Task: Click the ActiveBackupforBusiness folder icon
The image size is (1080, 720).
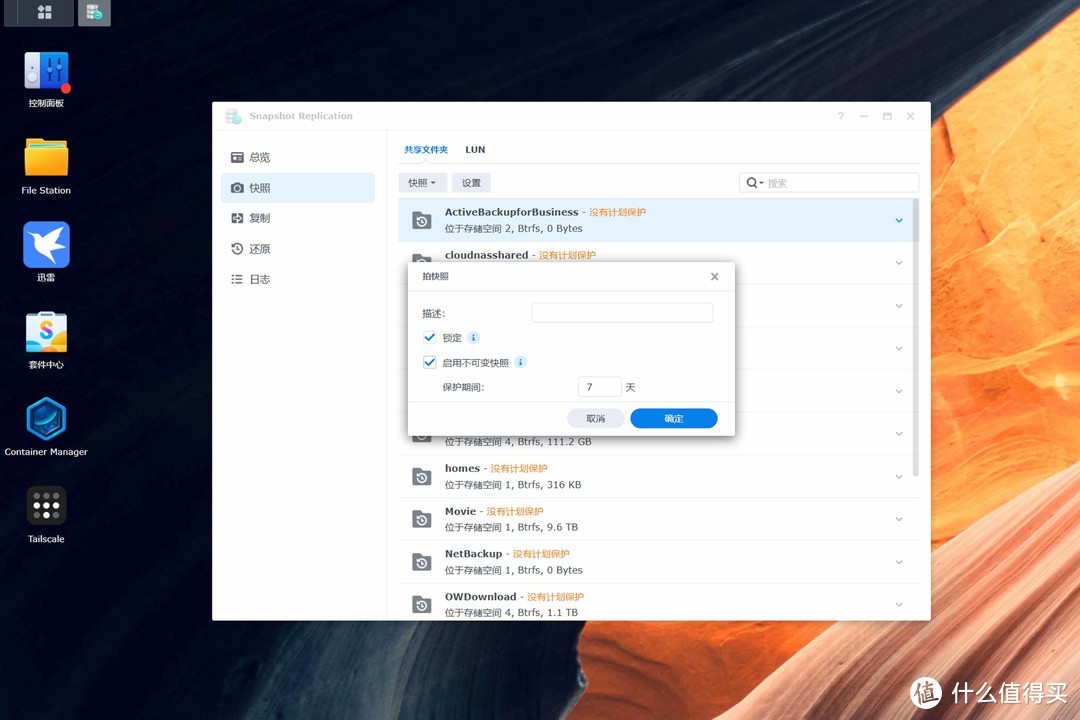Action: [422, 220]
